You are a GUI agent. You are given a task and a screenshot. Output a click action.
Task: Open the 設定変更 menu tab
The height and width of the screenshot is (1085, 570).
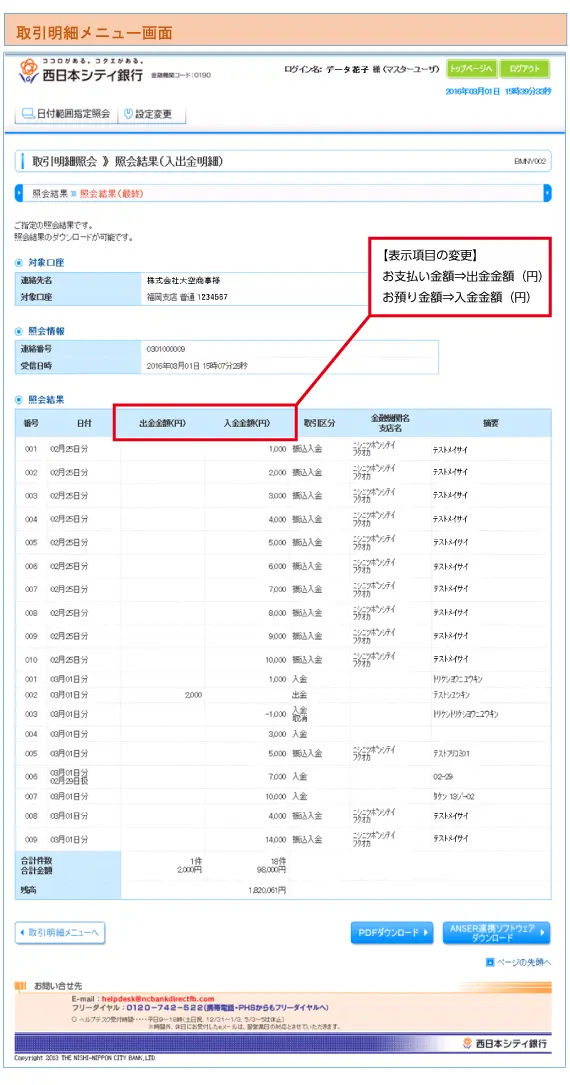click(x=148, y=113)
